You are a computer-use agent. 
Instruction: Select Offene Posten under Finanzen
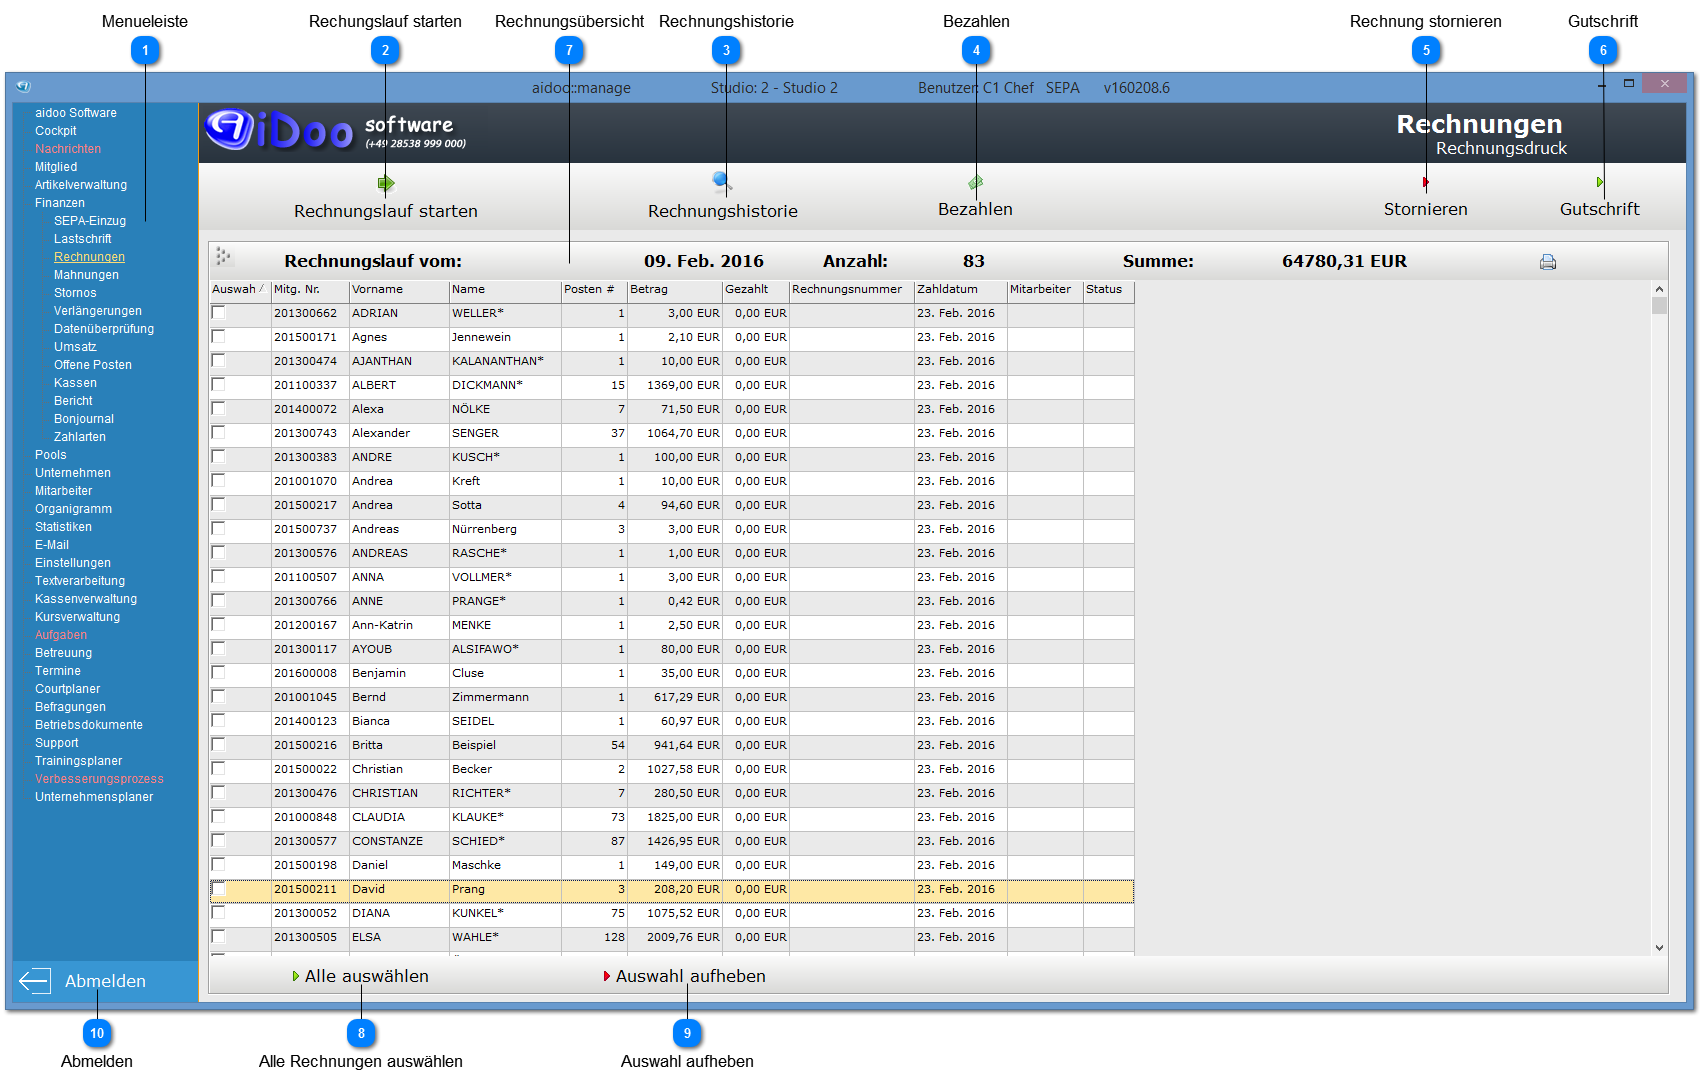93,365
